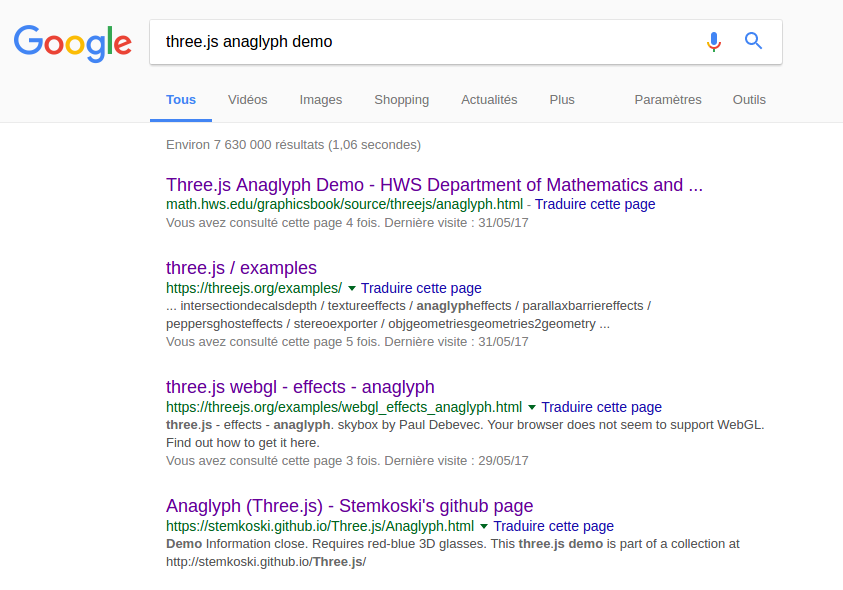Expand the Plus menu

[562, 99]
